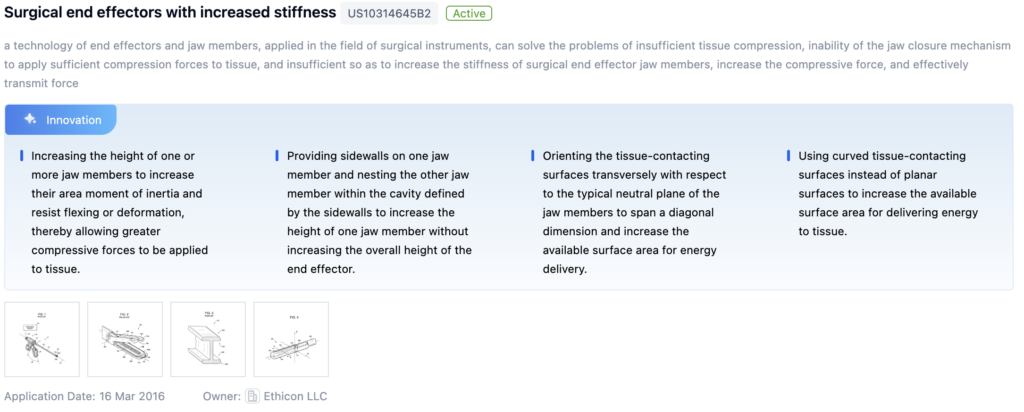
Task: Open the Surgical end effectors patent title
Action: 170,14
